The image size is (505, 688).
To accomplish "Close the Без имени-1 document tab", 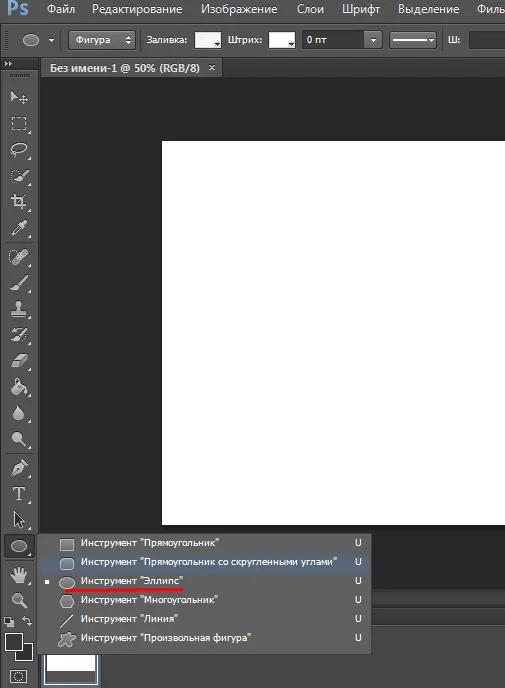I will click(212, 68).
